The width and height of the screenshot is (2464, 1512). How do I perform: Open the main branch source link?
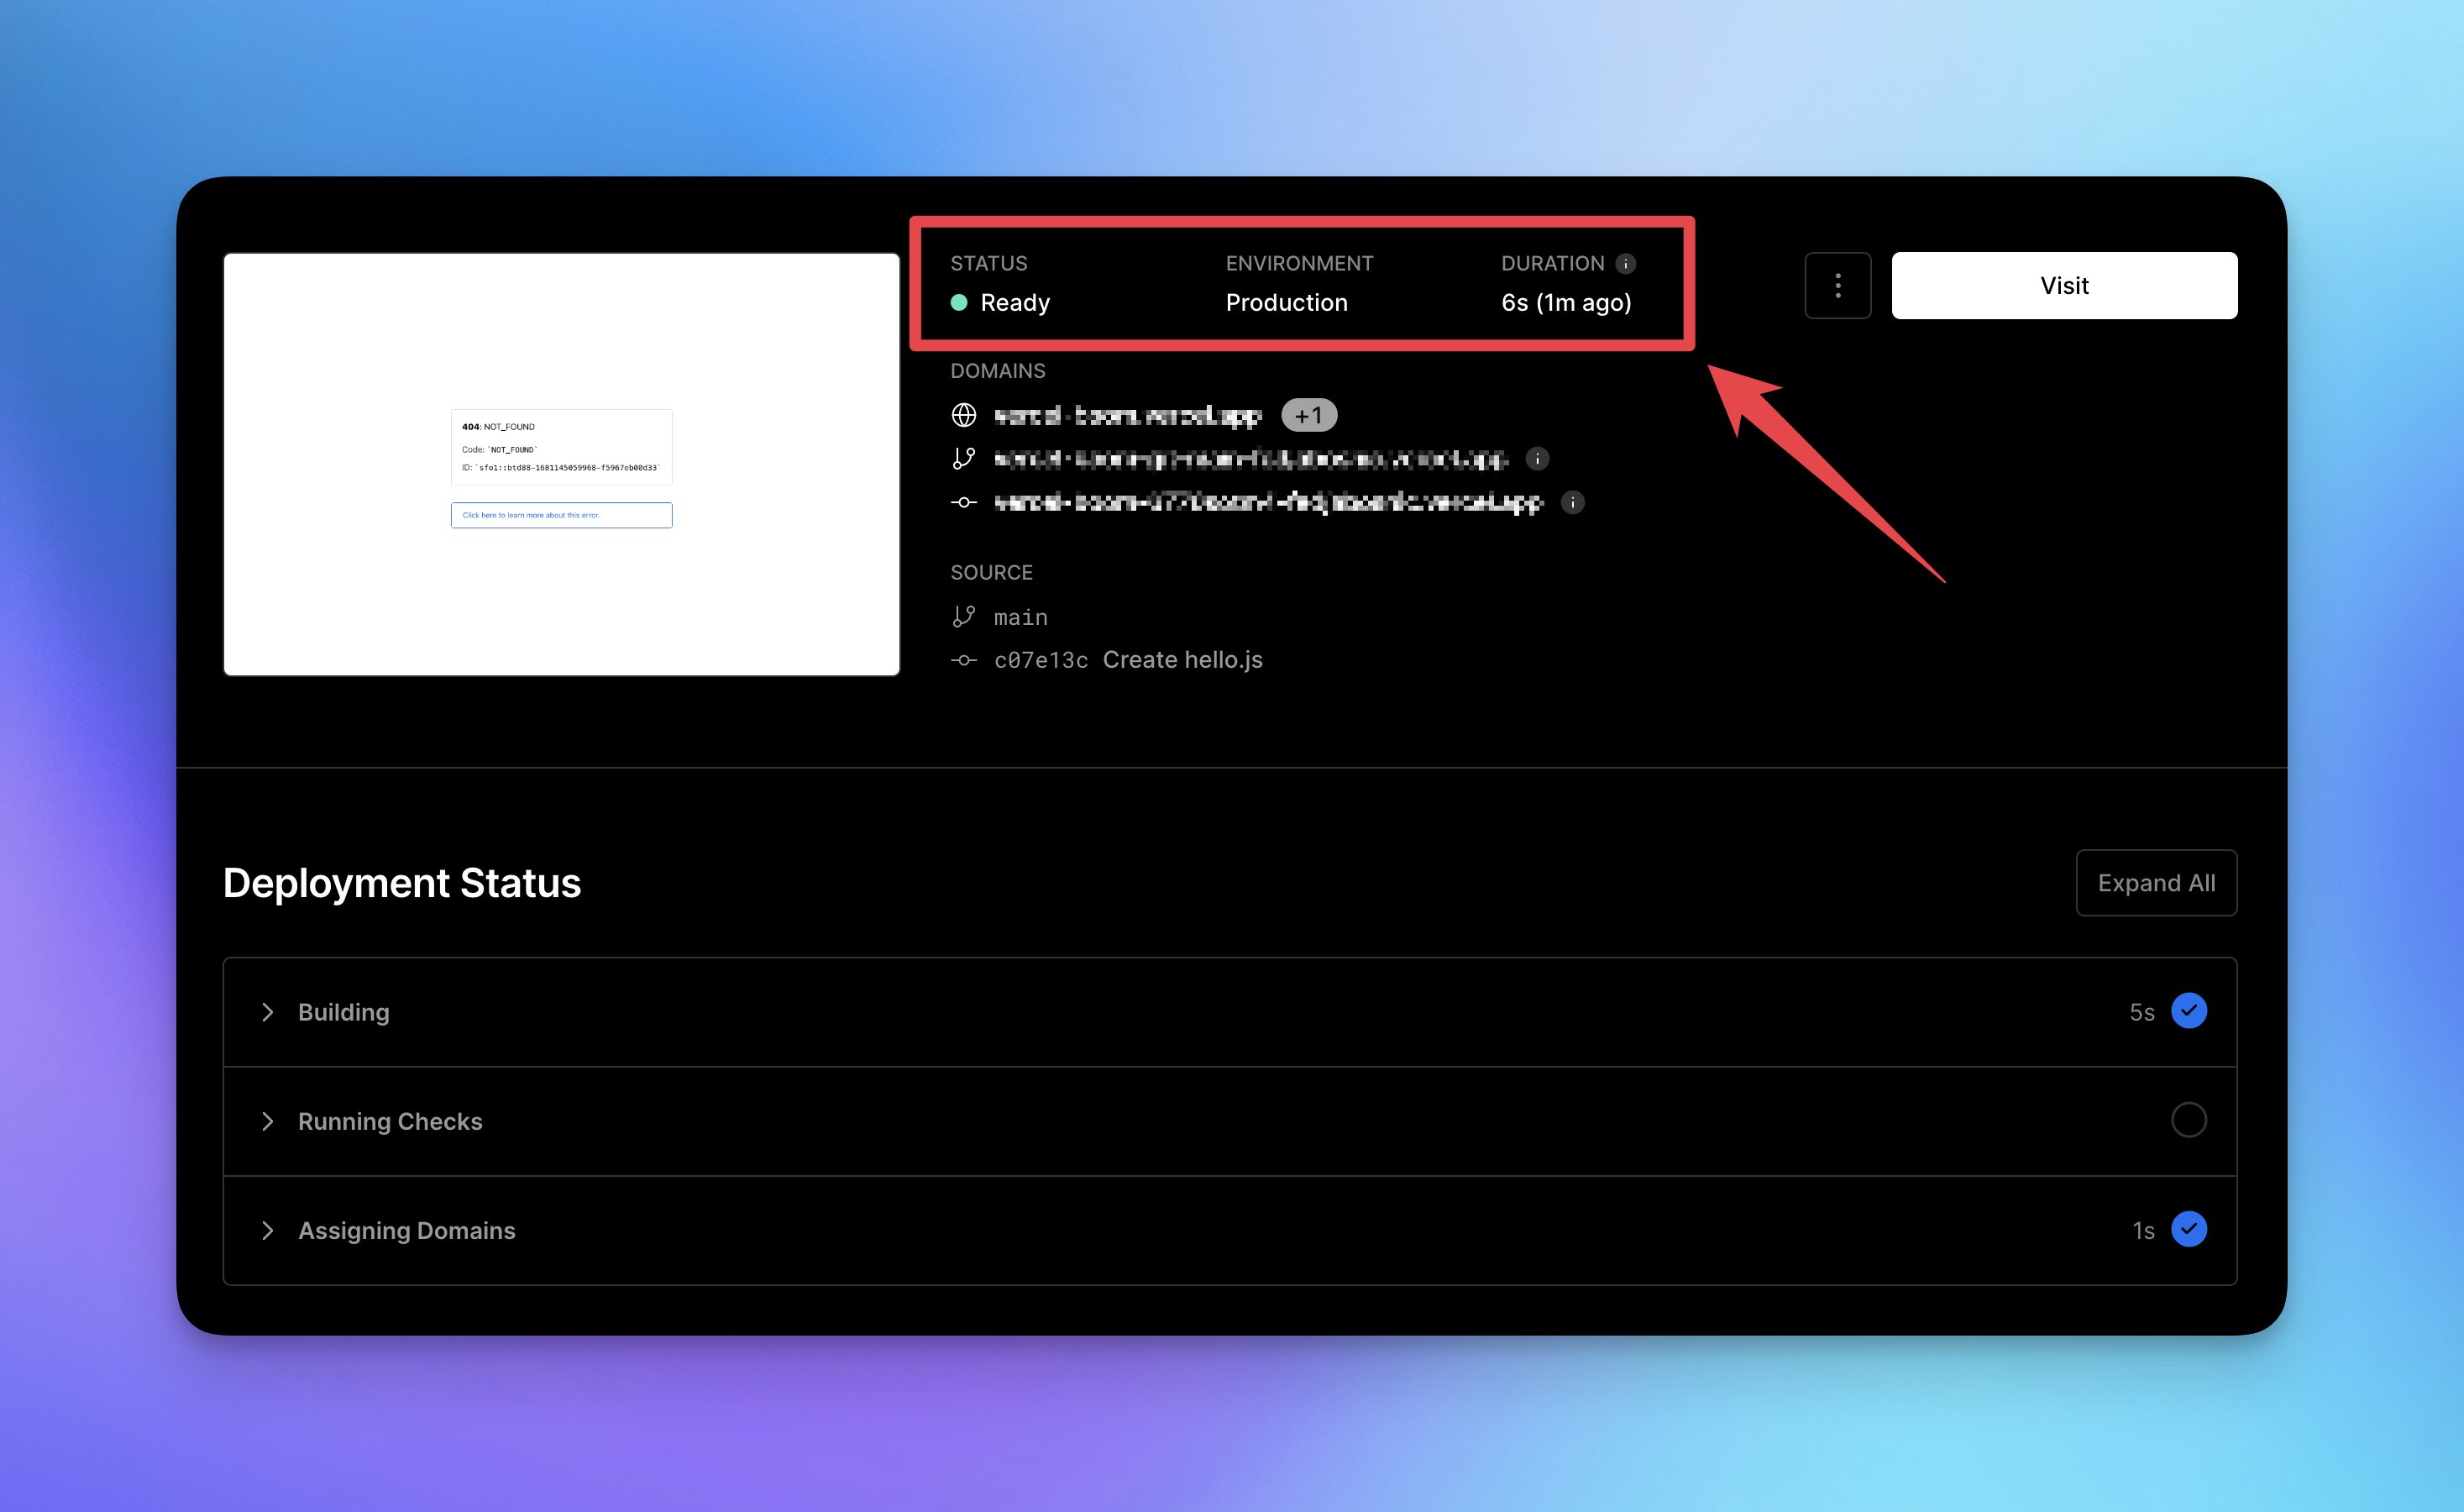point(1020,618)
